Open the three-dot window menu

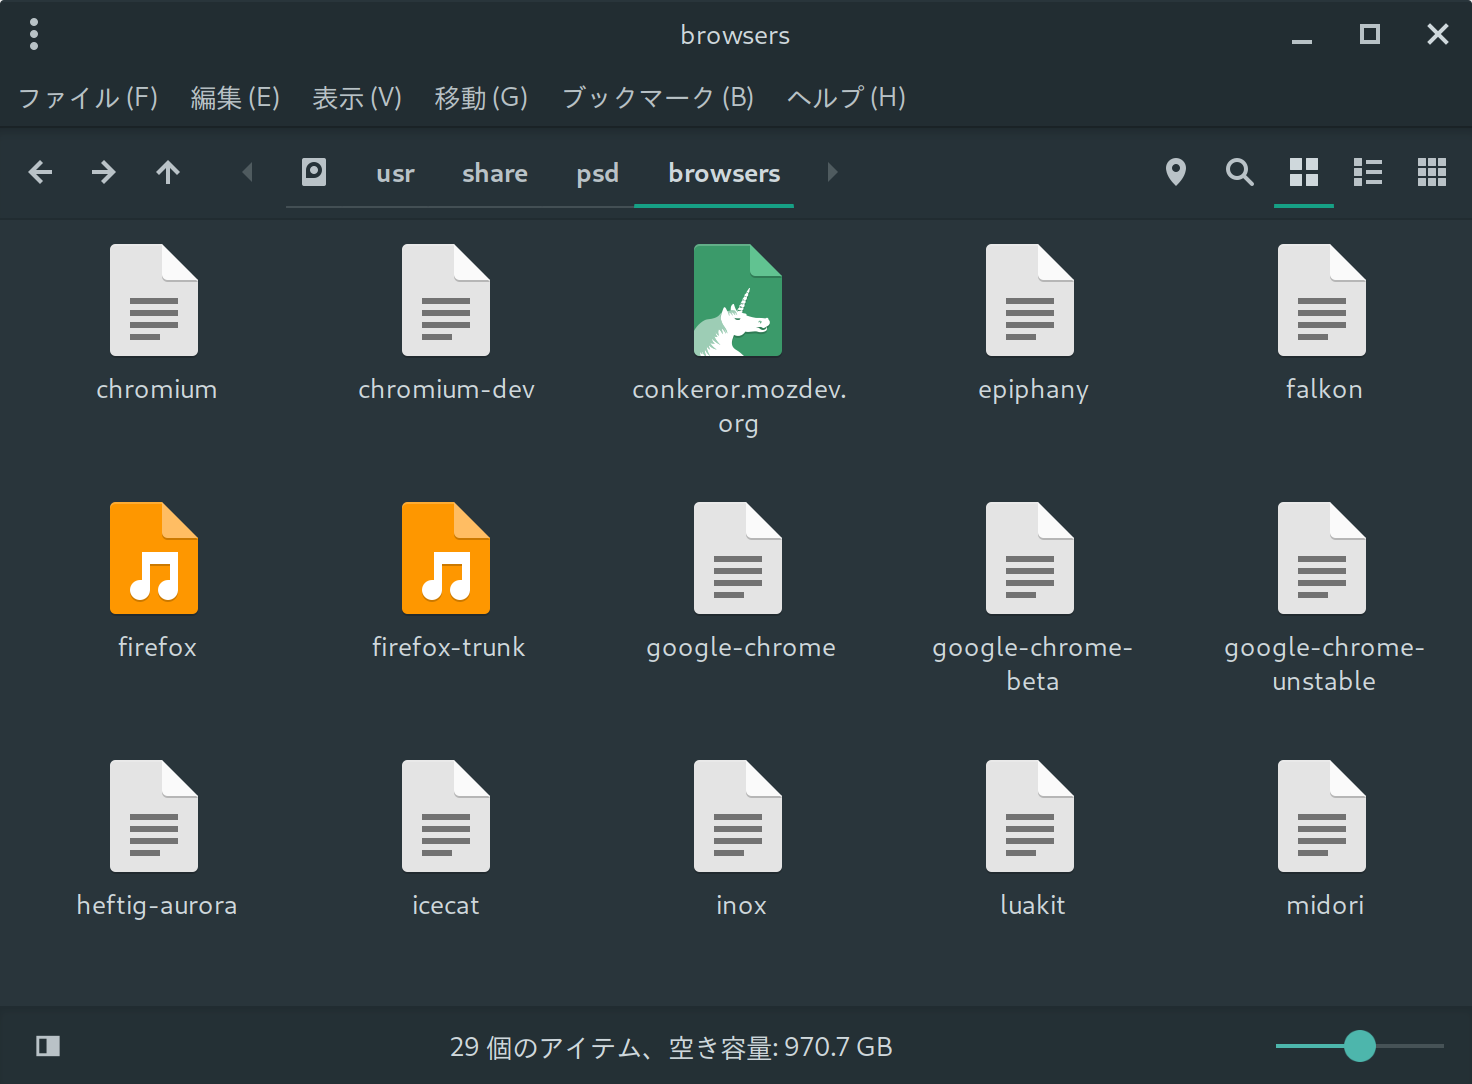click(x=34, y=34)
